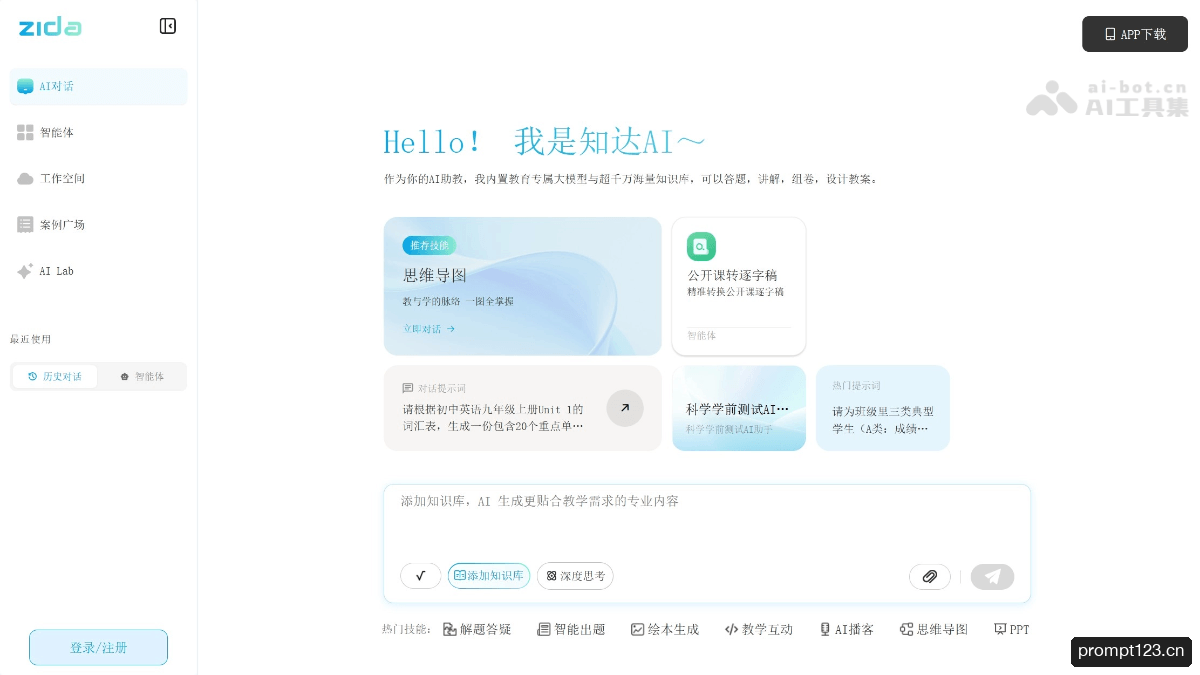1200x675 pixels.
Task: Select the PPT hot skill
Action: (1011, 629)
